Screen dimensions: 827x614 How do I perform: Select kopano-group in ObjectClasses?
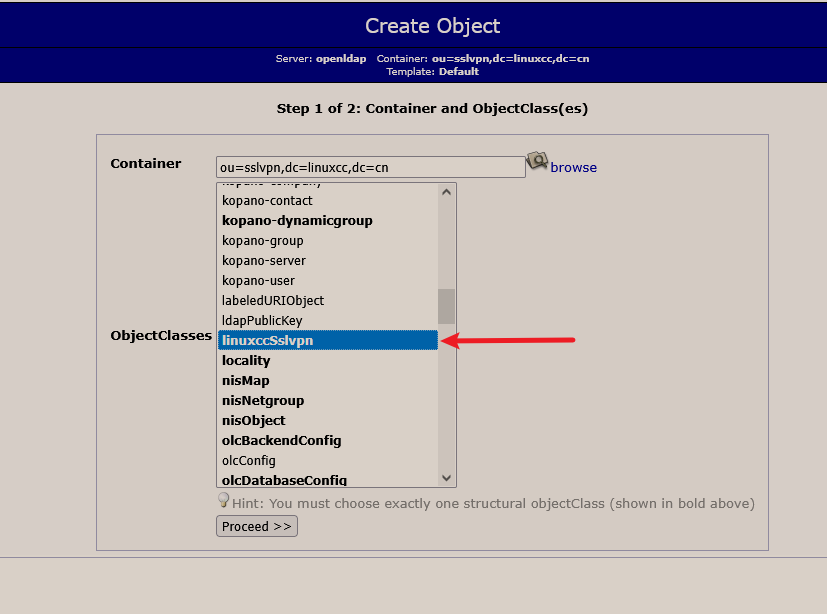click(x=328, y=241)
